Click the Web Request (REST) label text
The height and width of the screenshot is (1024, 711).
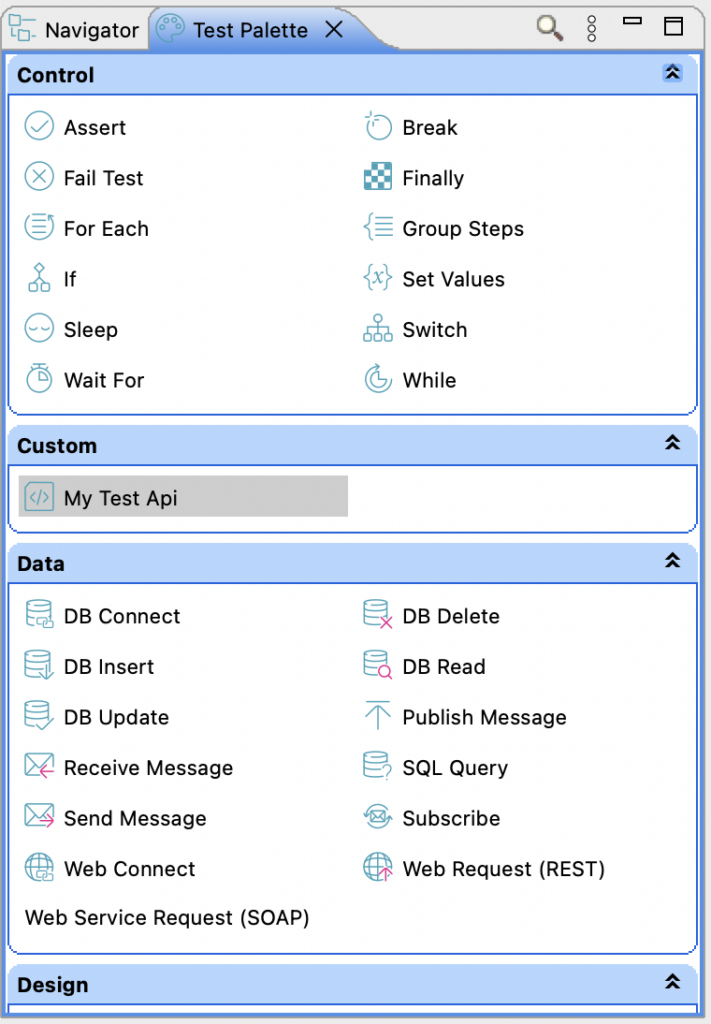[x=503, y=869]
